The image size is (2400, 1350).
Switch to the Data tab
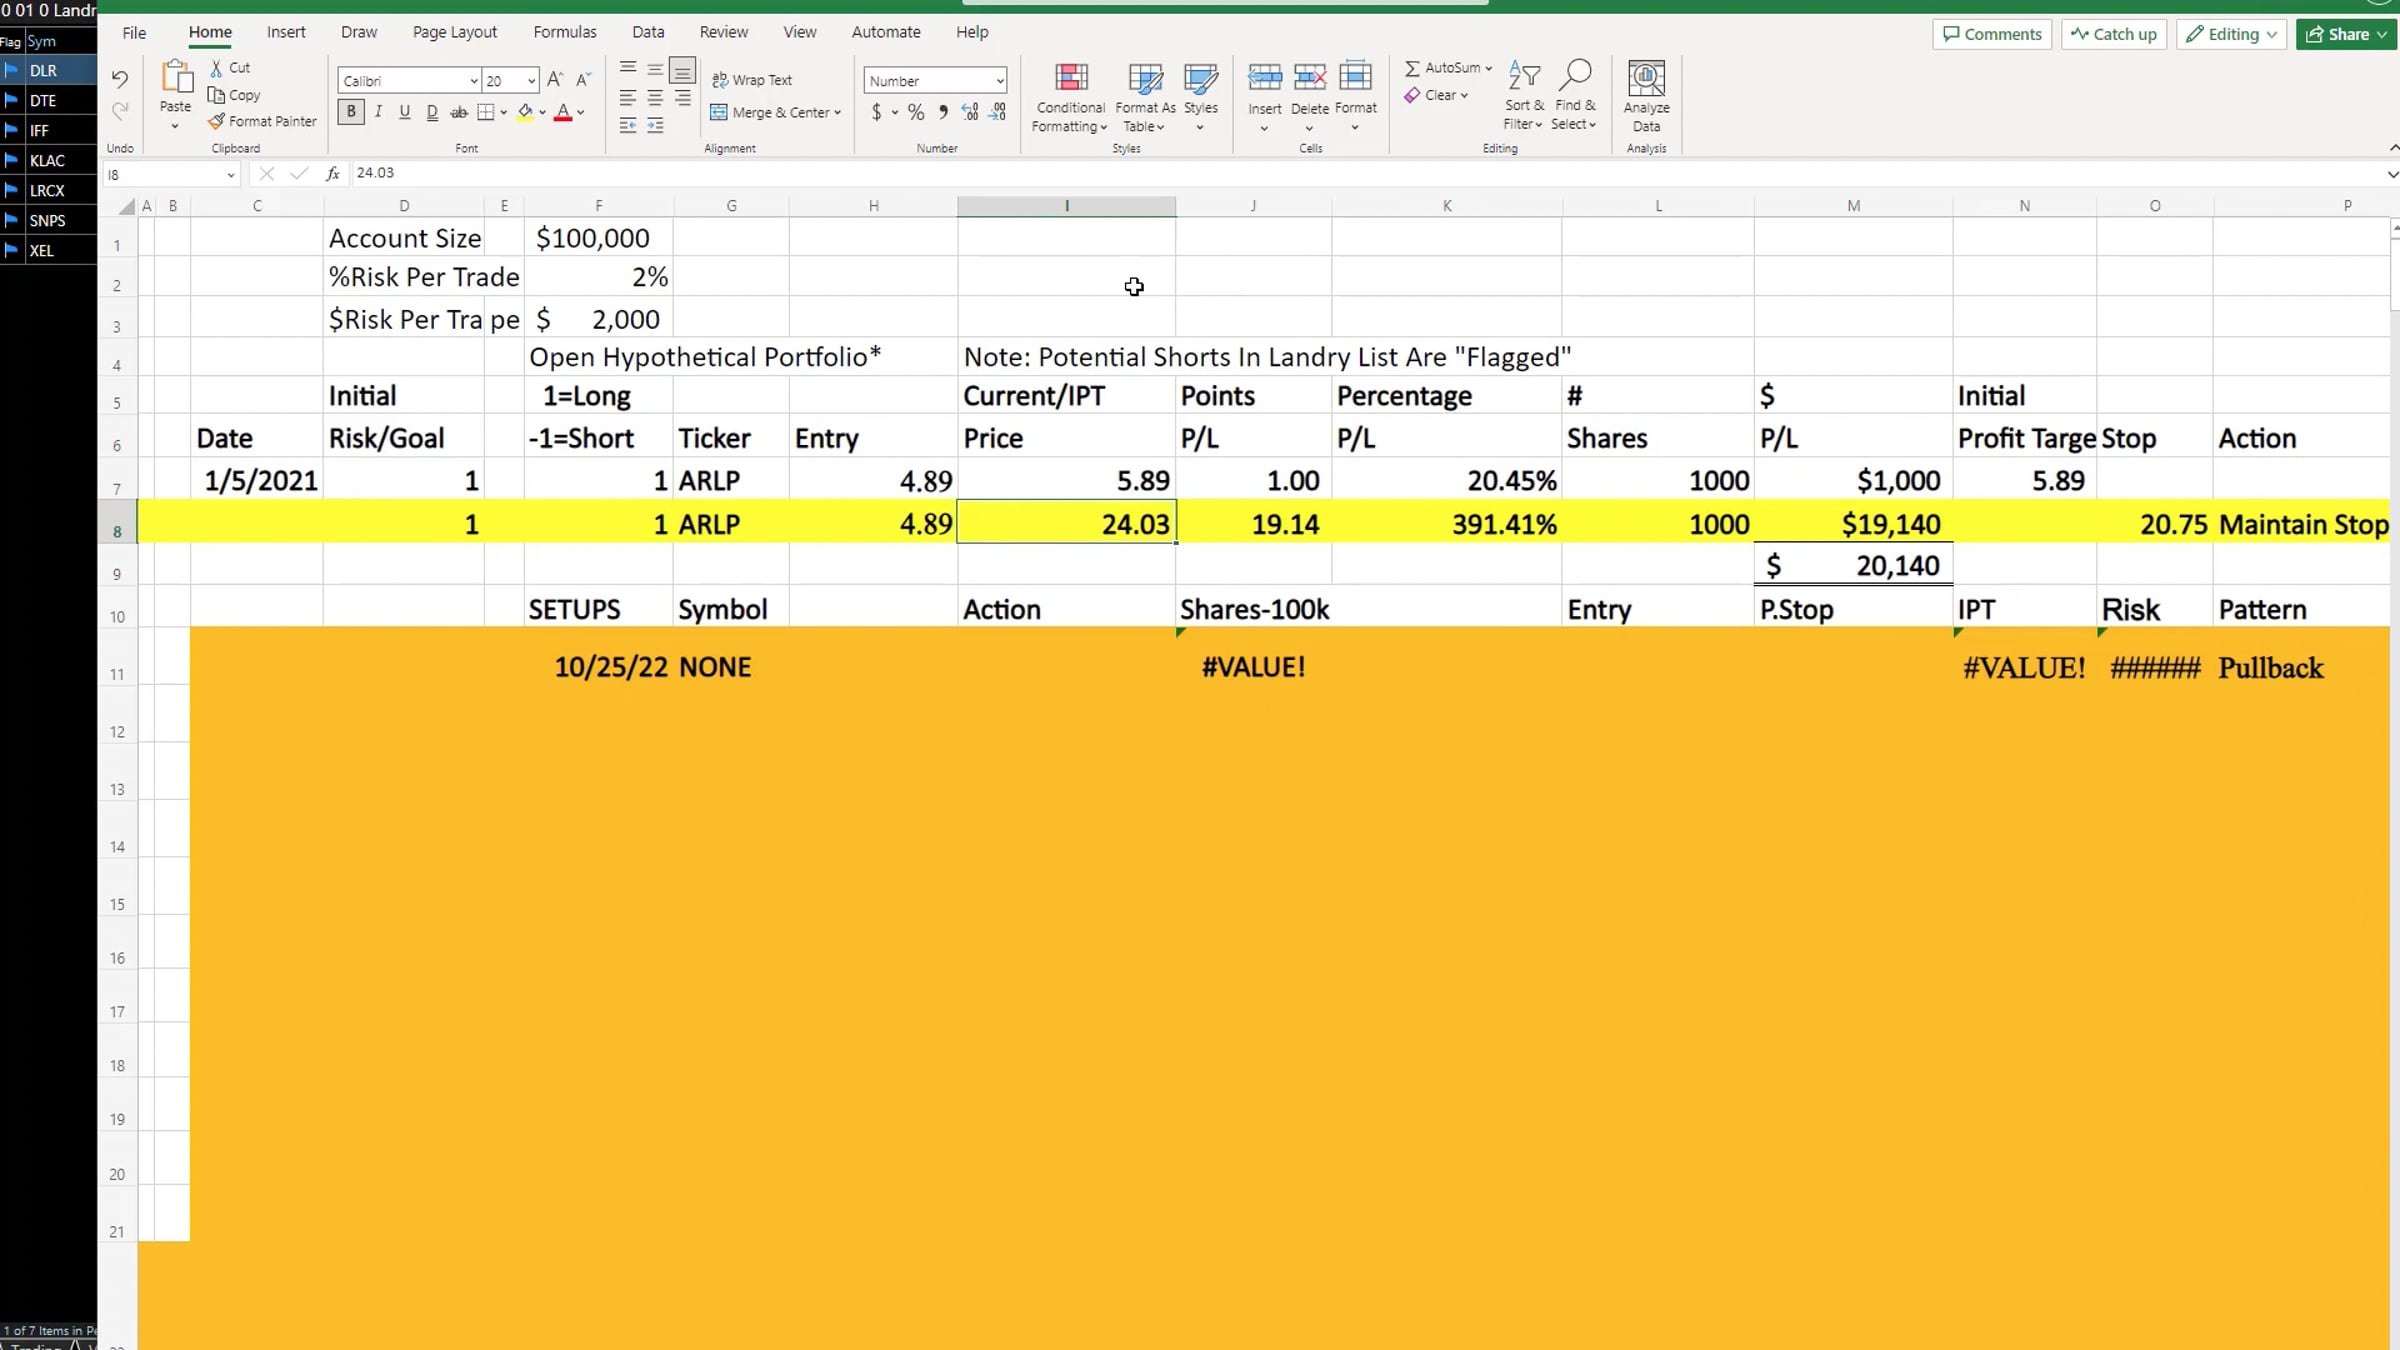pyautogui.click(x=648, y=32)
